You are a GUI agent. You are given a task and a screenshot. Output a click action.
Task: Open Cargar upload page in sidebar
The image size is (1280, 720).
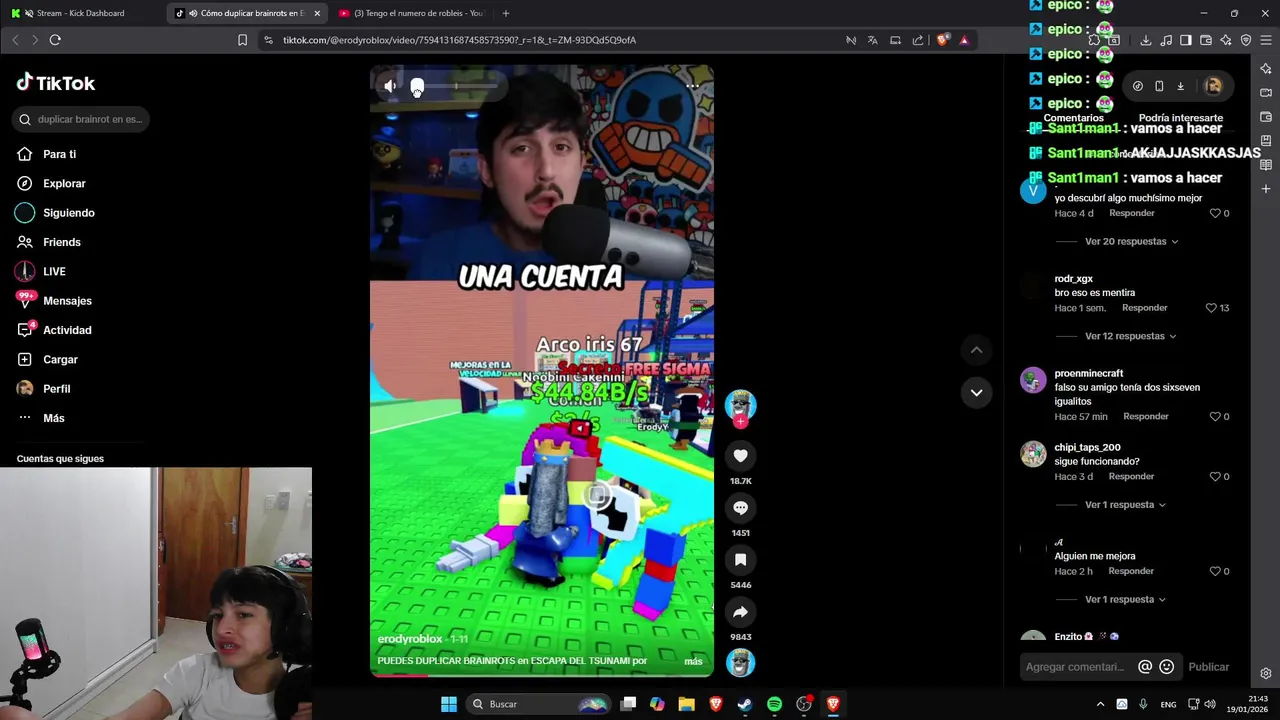[60, 359]
